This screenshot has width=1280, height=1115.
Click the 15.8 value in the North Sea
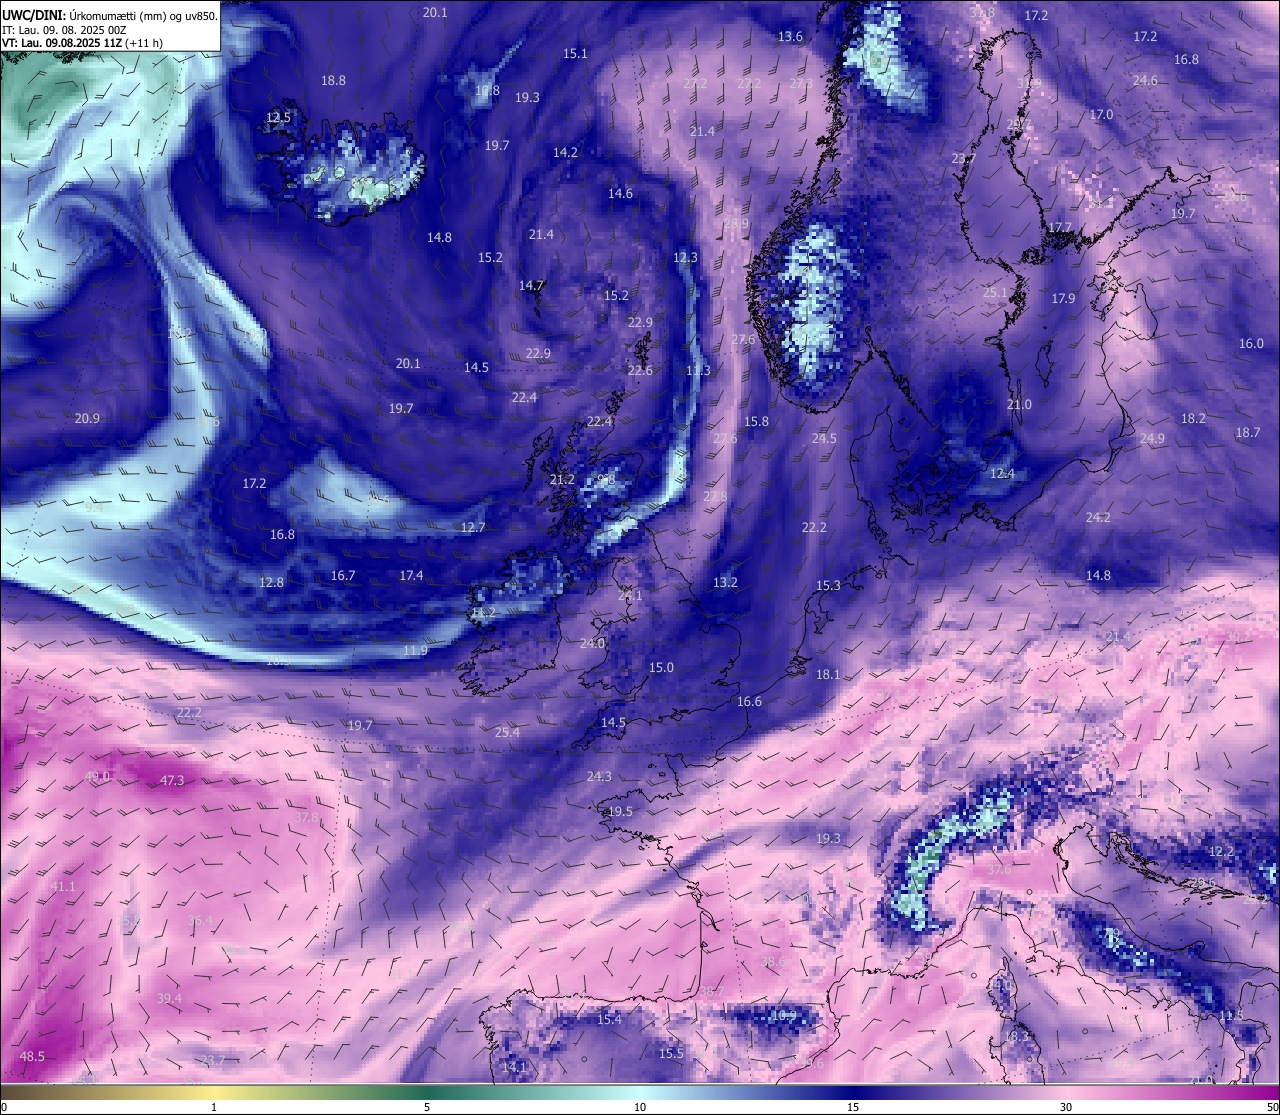(x=756, y=421)
